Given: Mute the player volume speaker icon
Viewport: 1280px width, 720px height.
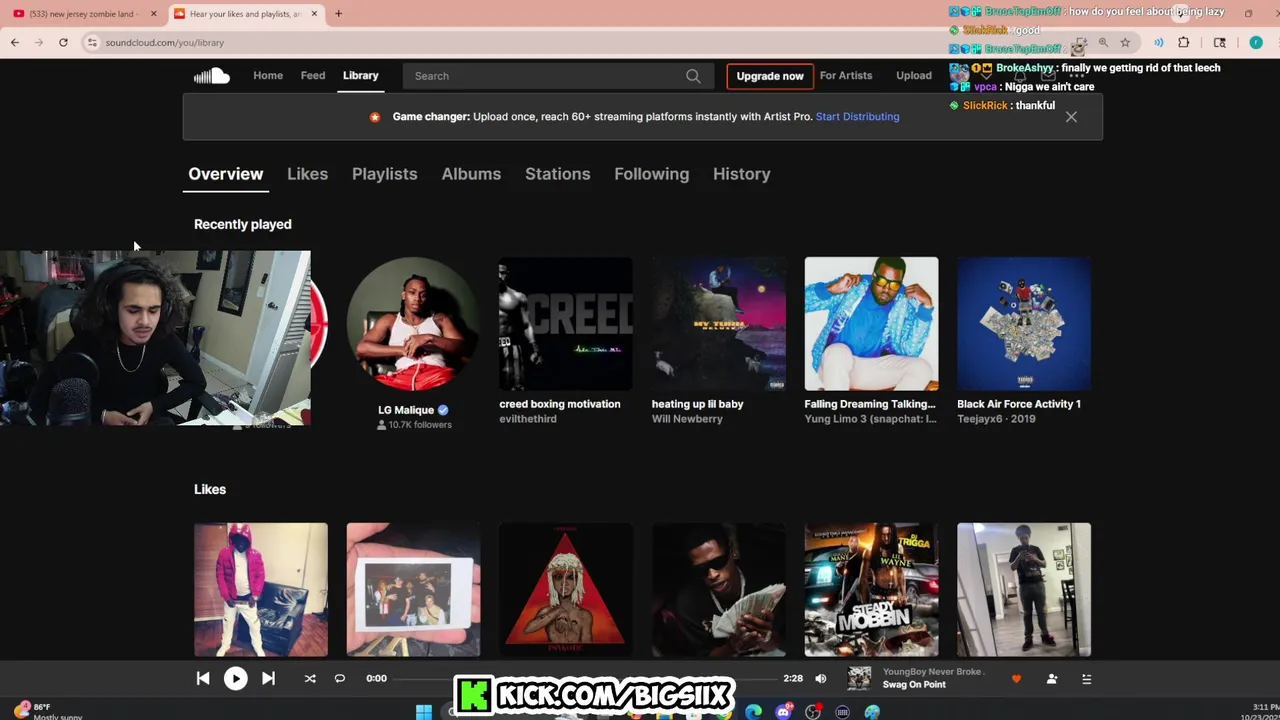Looking at the screenshot, I should tap(821, 678).
